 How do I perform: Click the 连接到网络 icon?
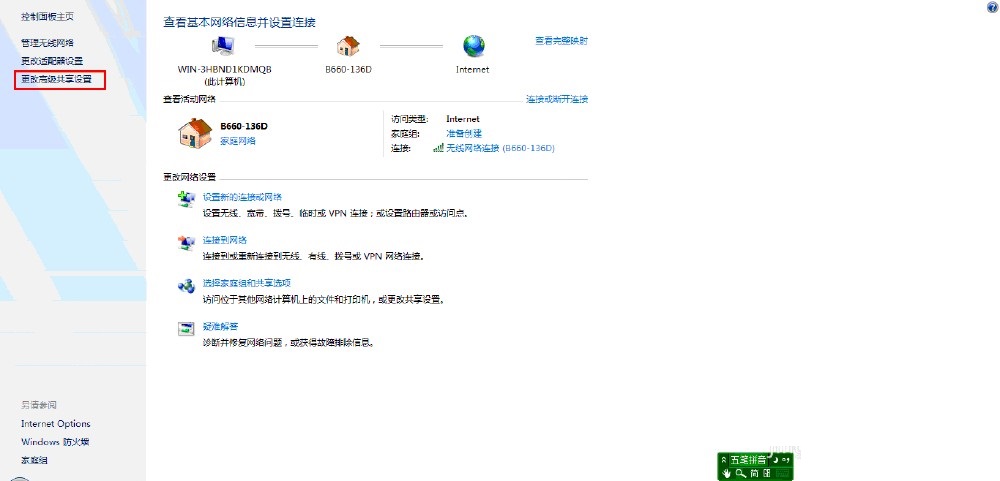(186, 243)
